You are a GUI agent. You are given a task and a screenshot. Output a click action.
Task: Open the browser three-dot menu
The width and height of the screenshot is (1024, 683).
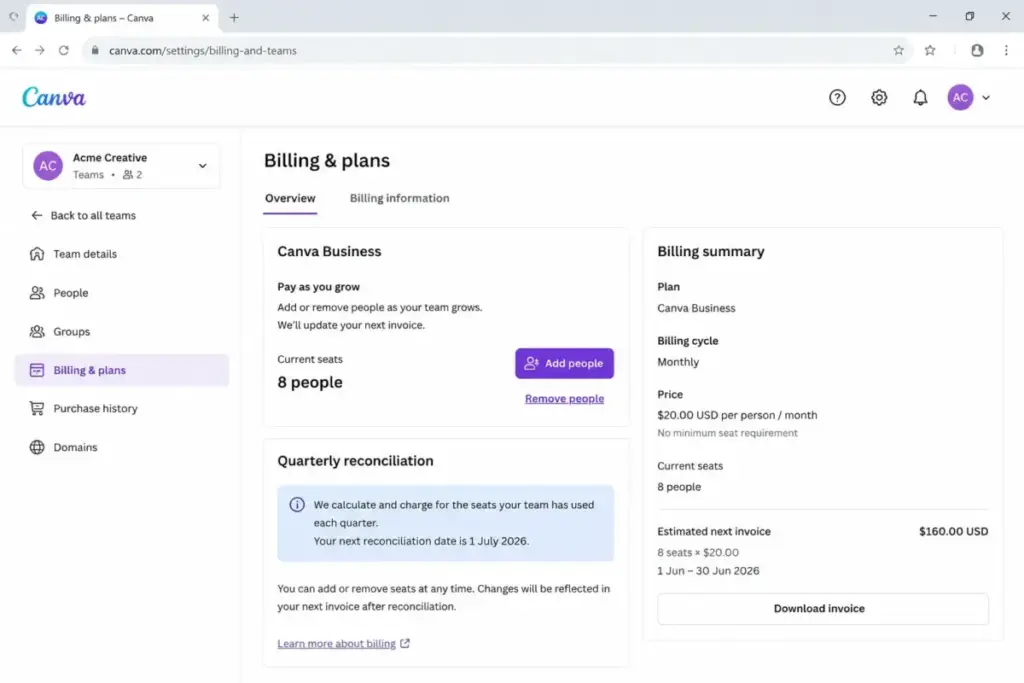[x=1006, y=50]
